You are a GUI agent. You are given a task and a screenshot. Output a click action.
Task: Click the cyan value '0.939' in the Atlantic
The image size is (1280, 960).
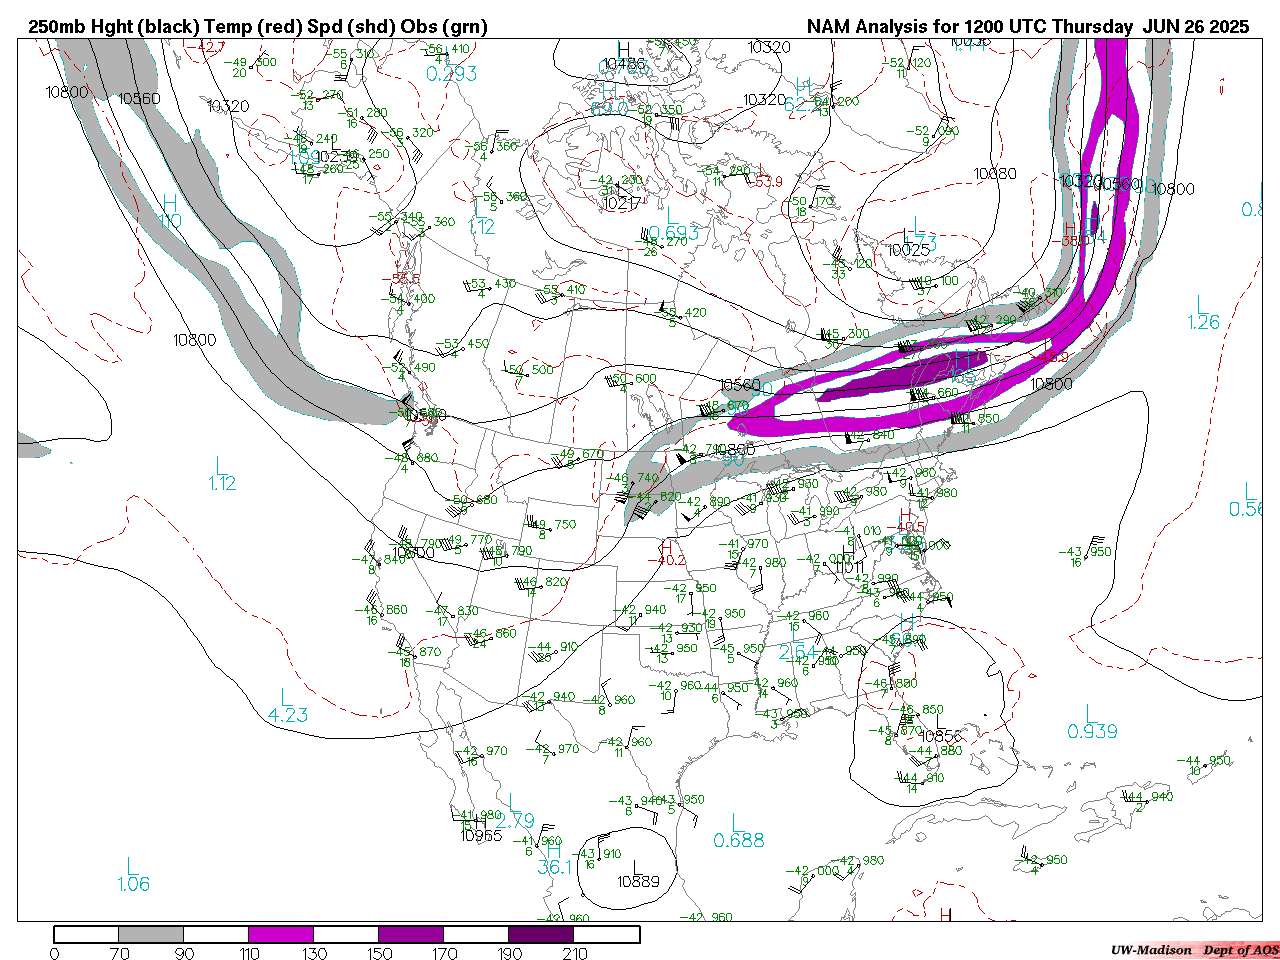point(1092,732)
